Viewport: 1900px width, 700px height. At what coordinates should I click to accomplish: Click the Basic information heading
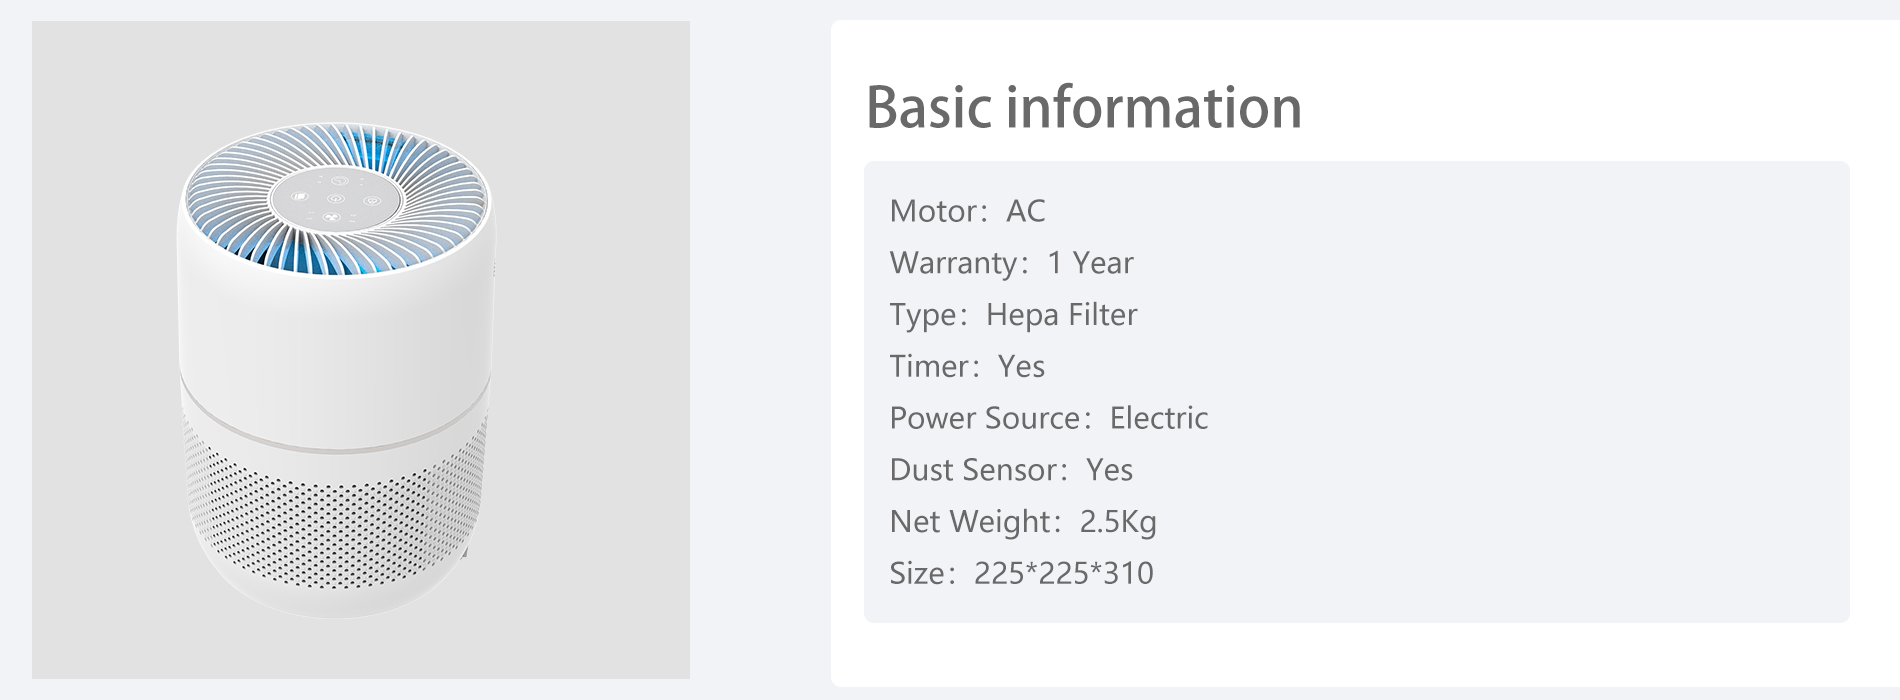pos(1084,107)
